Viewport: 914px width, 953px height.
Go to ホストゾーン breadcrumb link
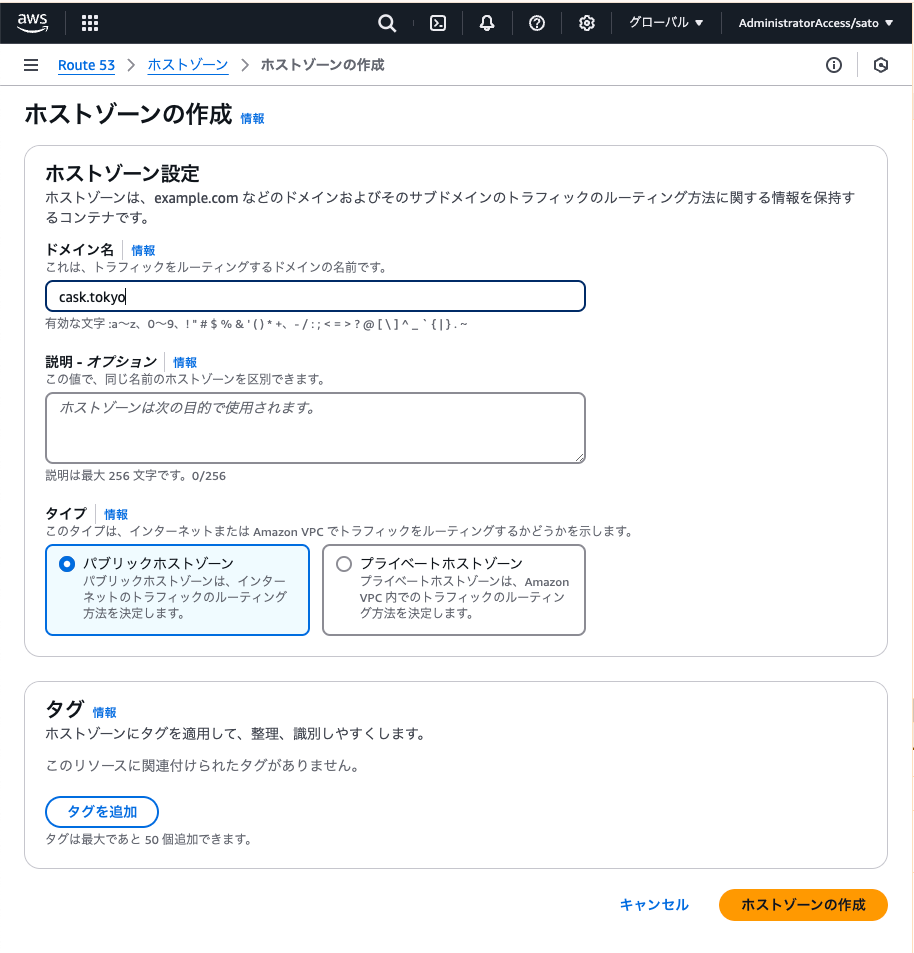click(x=188, y=65)
